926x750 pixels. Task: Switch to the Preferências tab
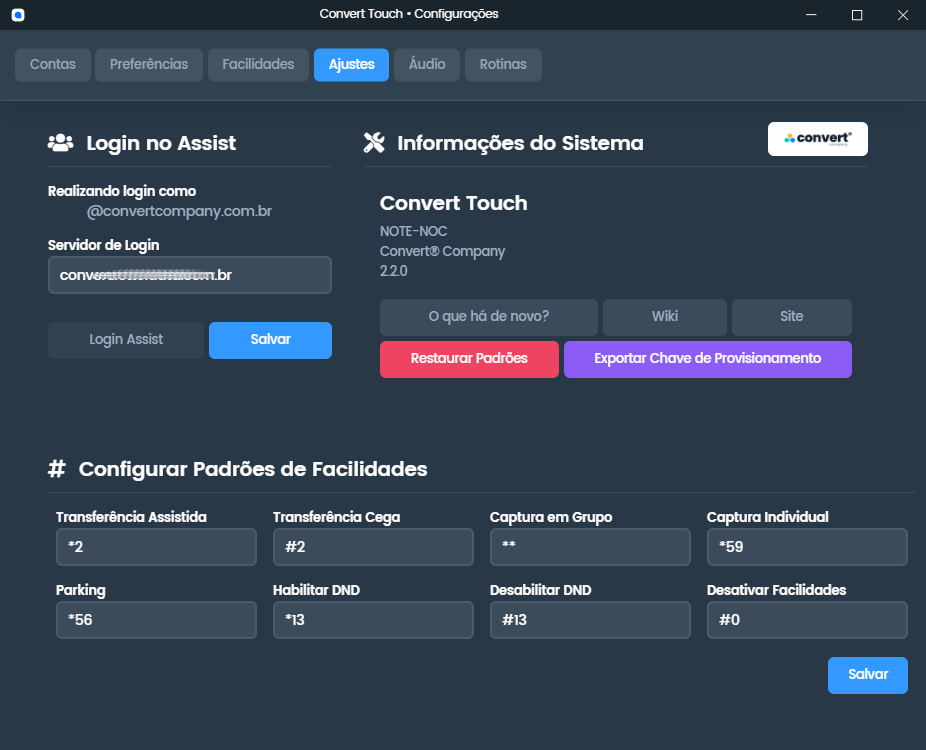coord(149,64)
